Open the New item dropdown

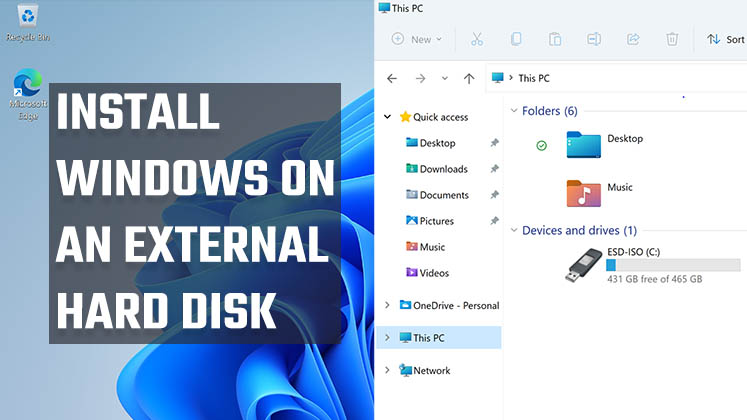tap(416, 39)
